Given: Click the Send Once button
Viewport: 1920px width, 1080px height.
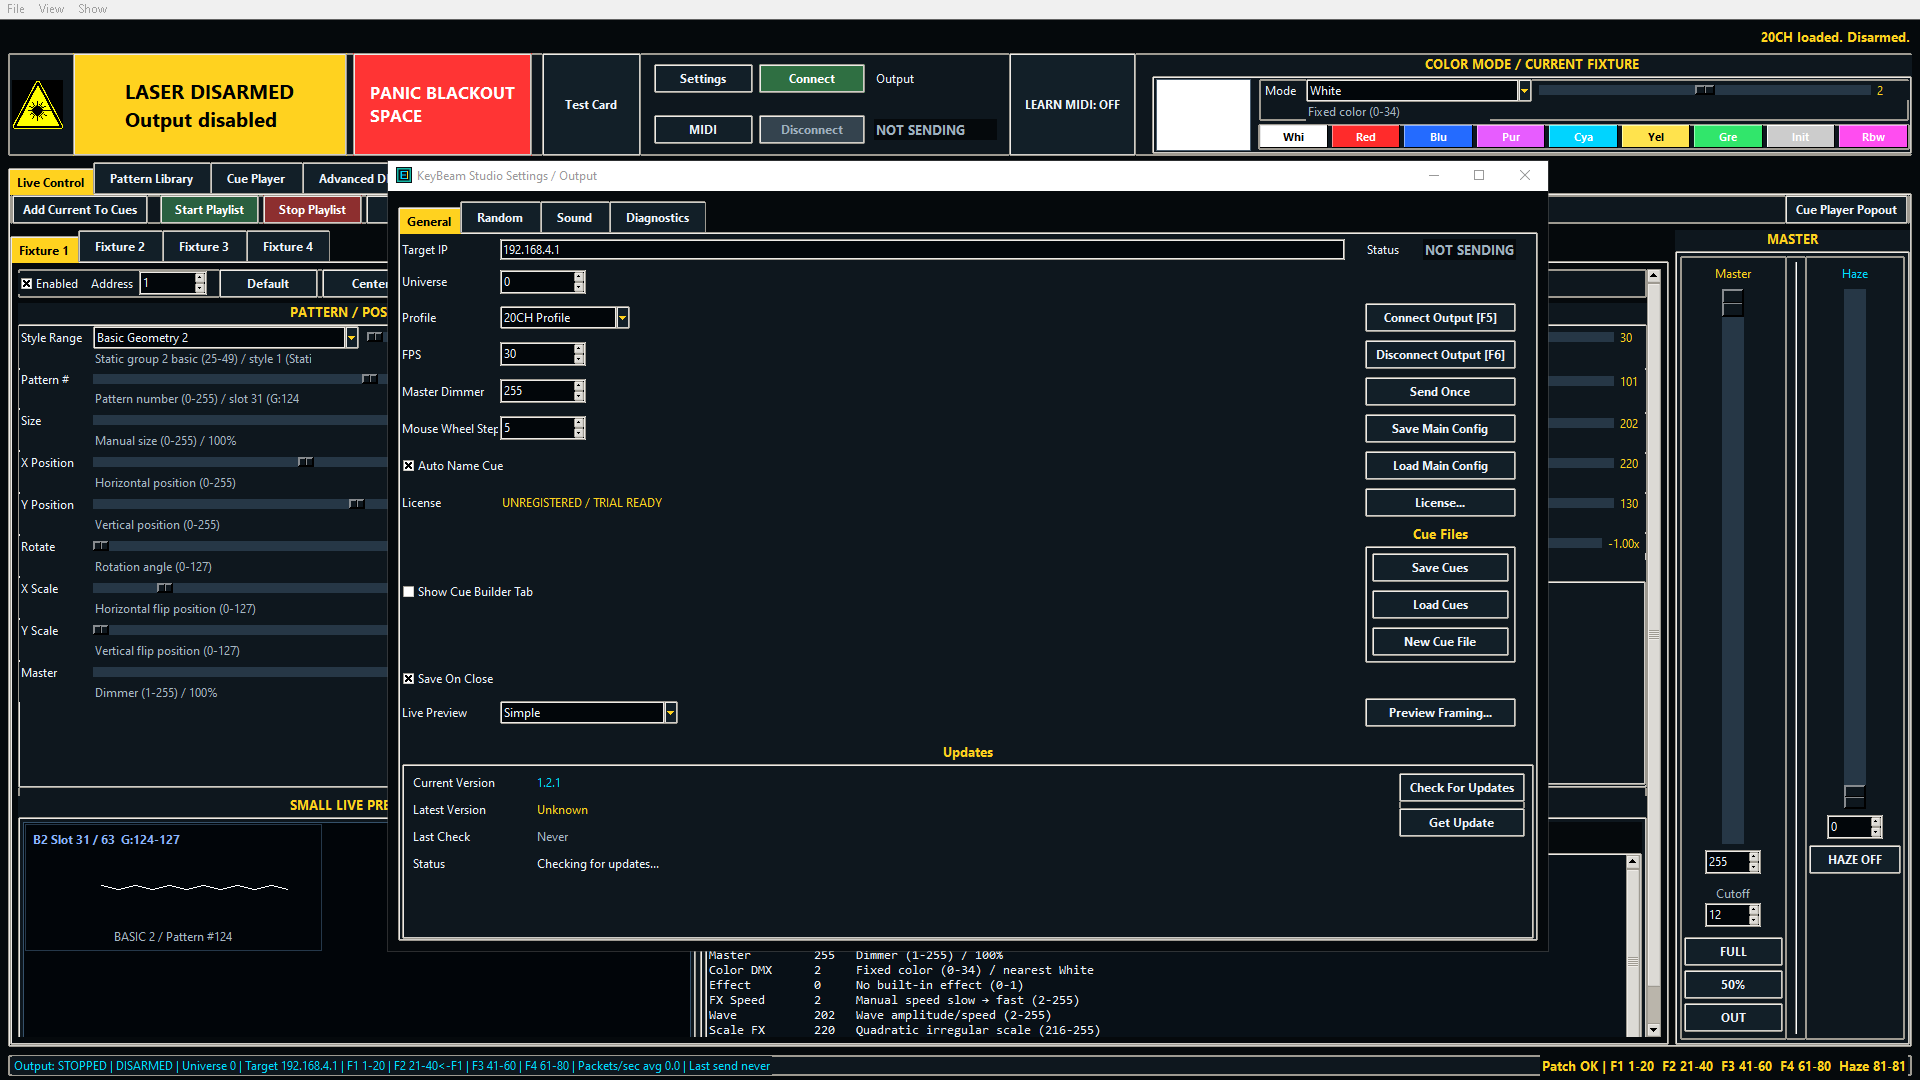Looking at the screenshot, I should pos(1440,392).
